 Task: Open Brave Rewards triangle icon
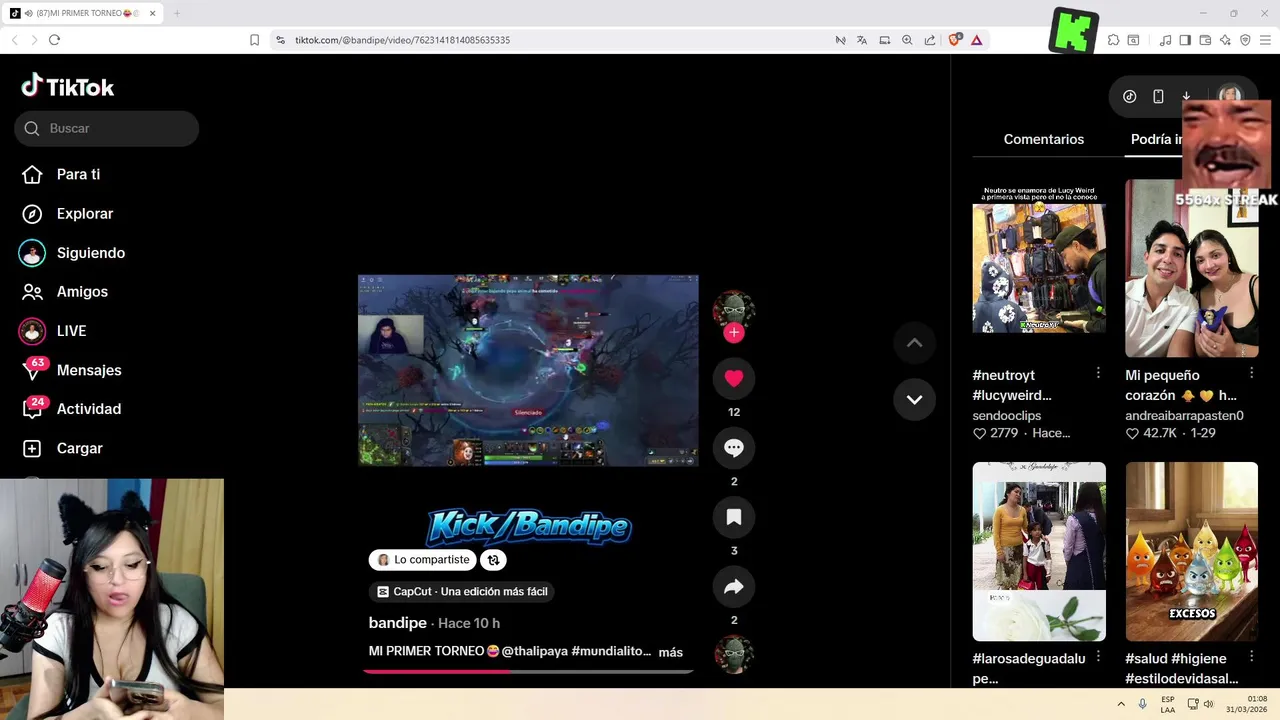[976, 40]
